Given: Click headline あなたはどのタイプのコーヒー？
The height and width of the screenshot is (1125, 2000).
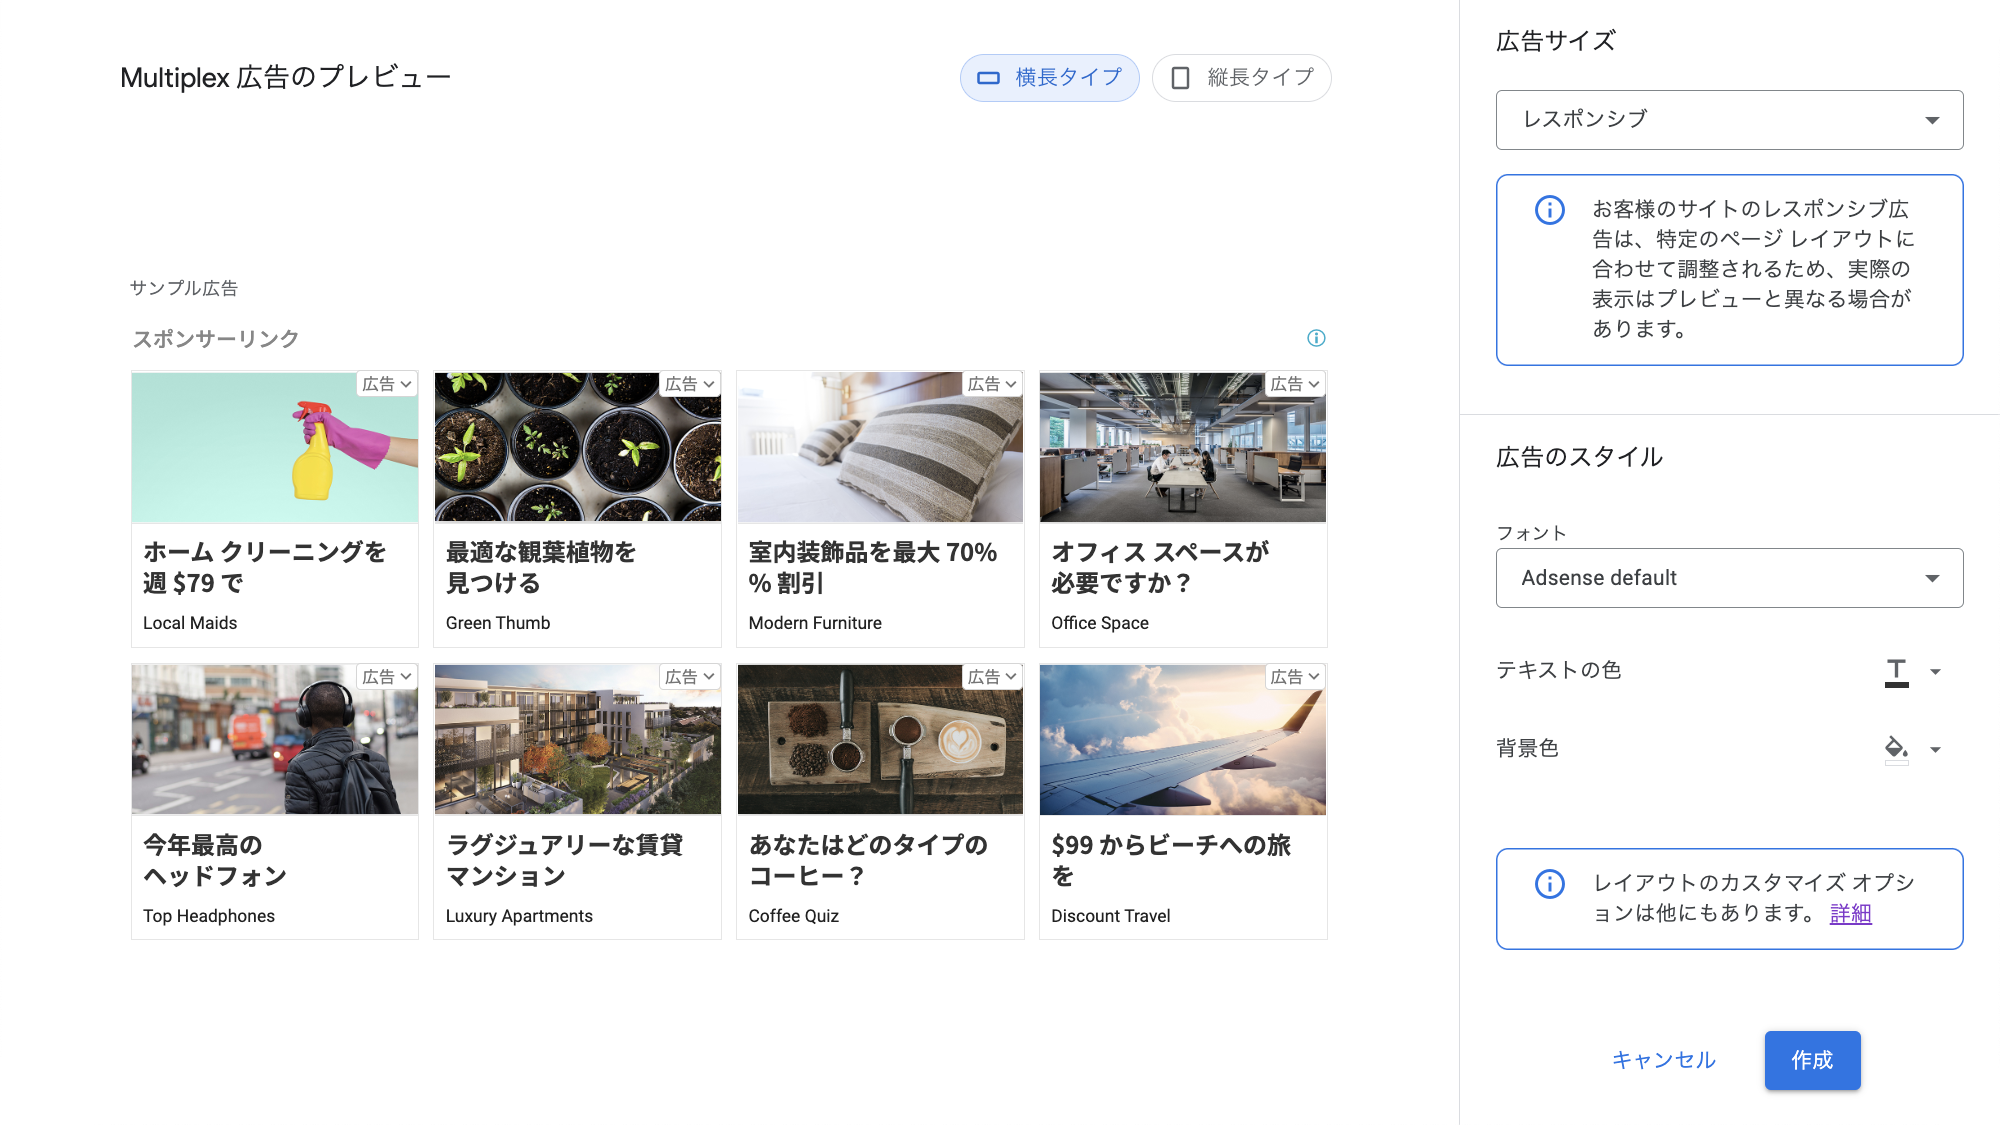Looking at the screenshot, I should point(868,860).
